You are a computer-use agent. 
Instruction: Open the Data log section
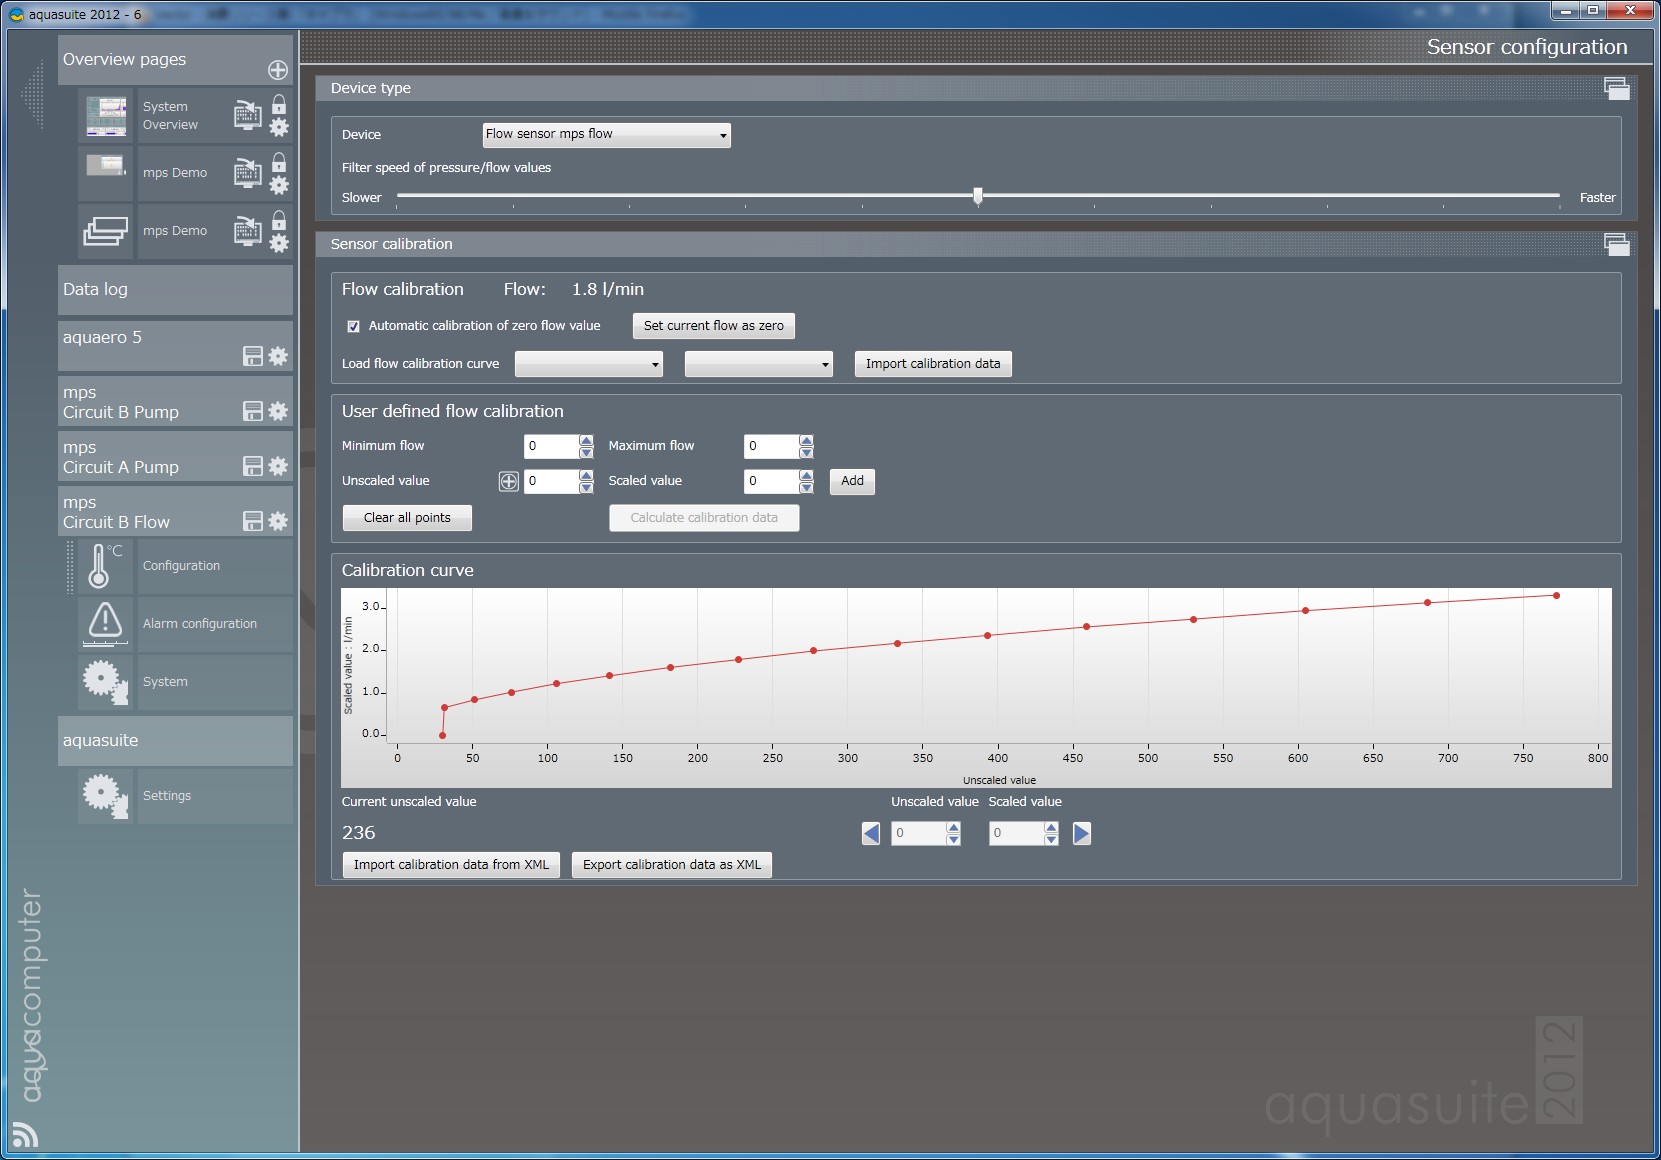[x=175, y=290]
